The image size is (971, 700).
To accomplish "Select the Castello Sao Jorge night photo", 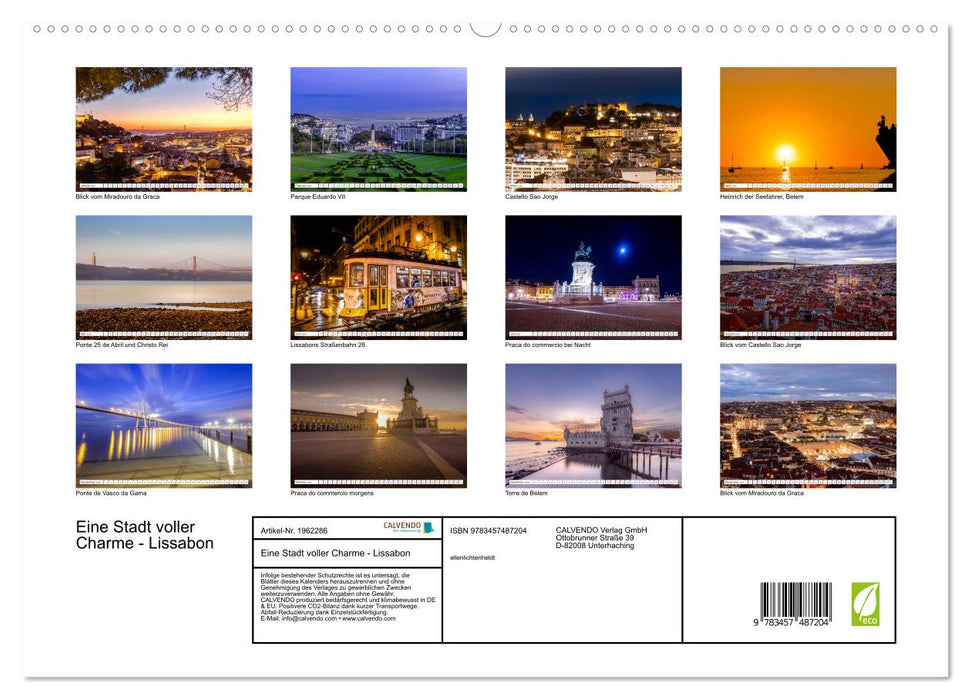I will click(x=593, y=128).
